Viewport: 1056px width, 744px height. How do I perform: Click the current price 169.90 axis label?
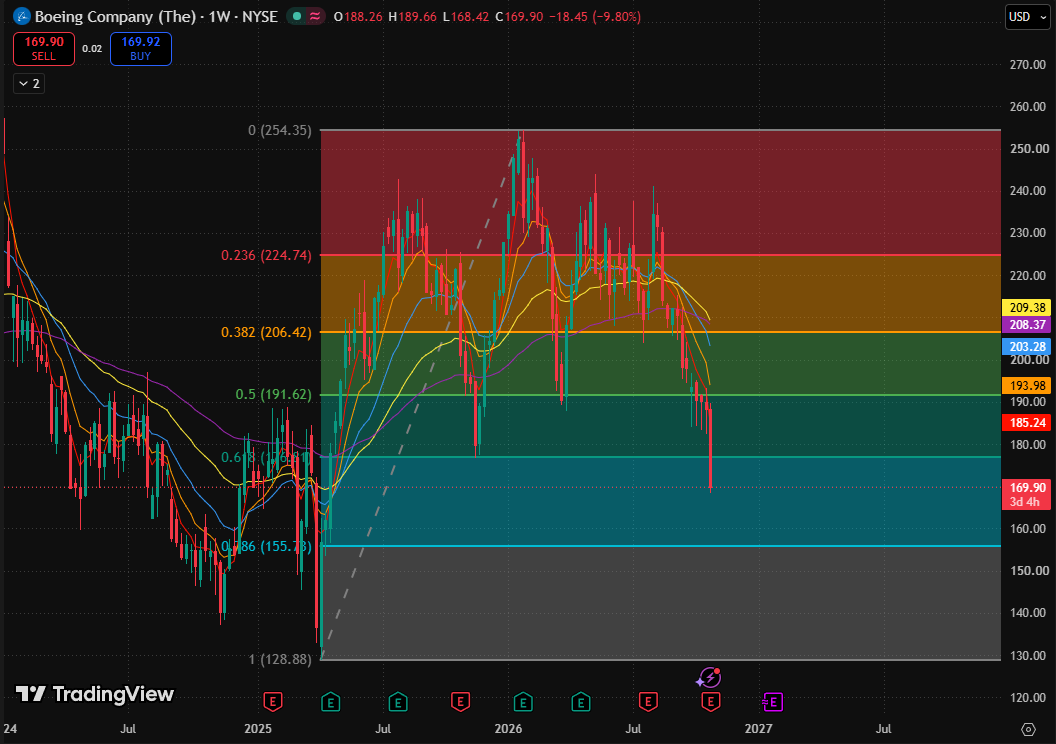pyautogui.click(x=1027, y=494)
